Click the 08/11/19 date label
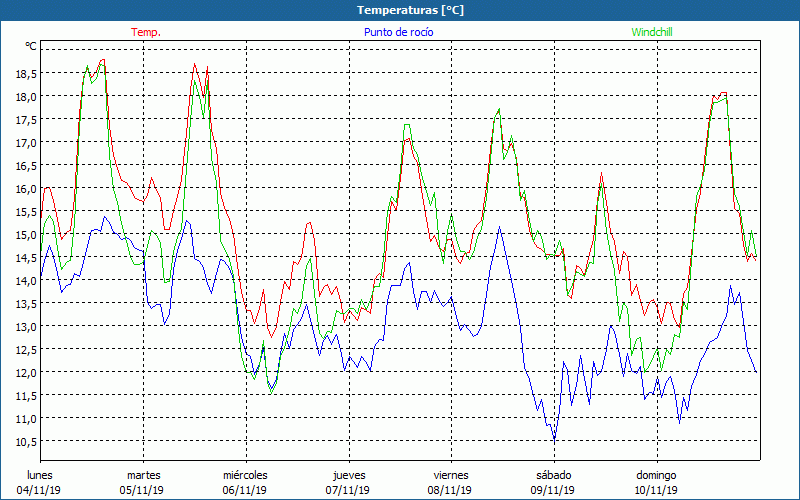800x500 pixels. click(449, 490)
